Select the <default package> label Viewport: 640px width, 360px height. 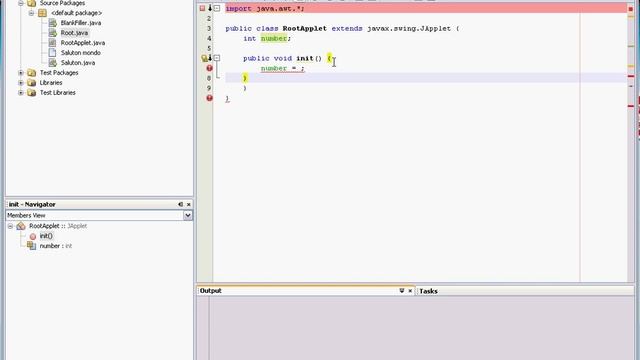click(76, 13)
